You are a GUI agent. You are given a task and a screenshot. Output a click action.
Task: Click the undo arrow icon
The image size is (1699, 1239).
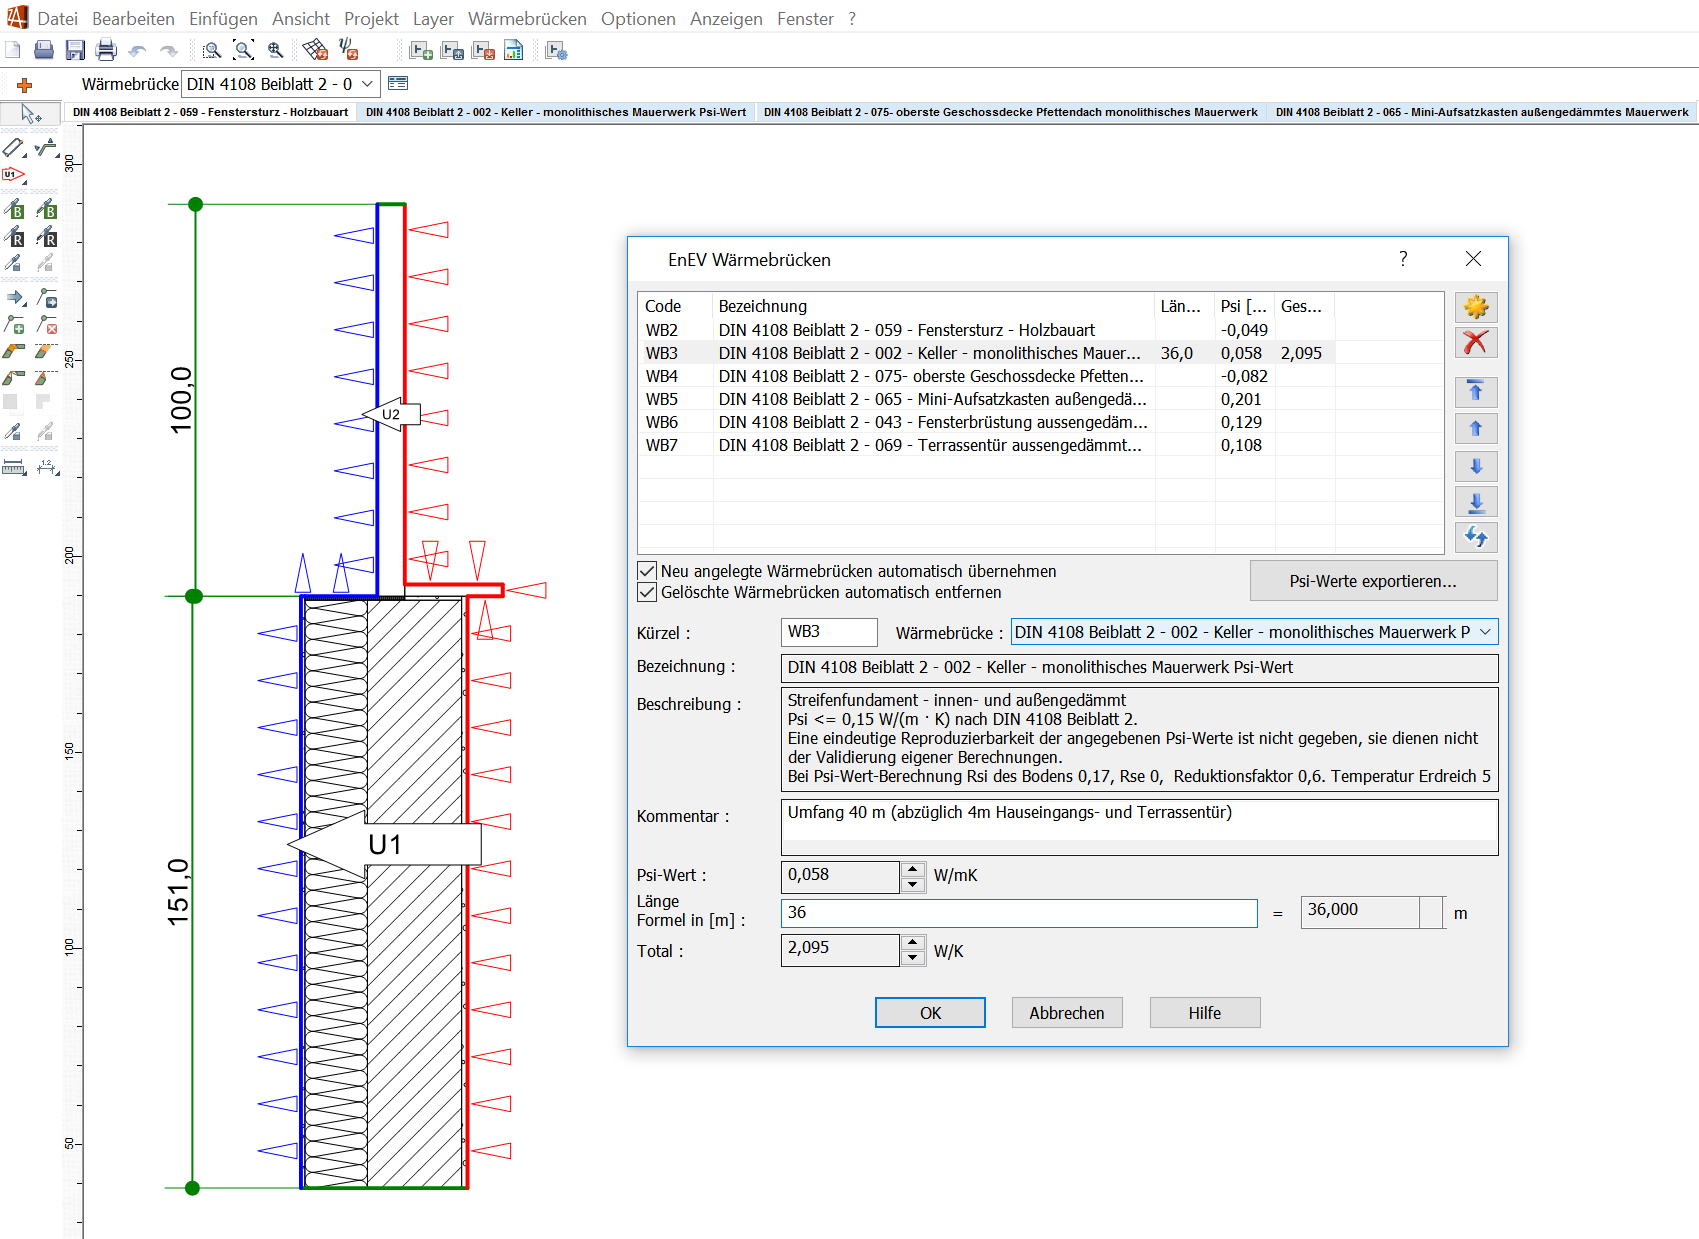pyautogui.click(x=137, y=50)
